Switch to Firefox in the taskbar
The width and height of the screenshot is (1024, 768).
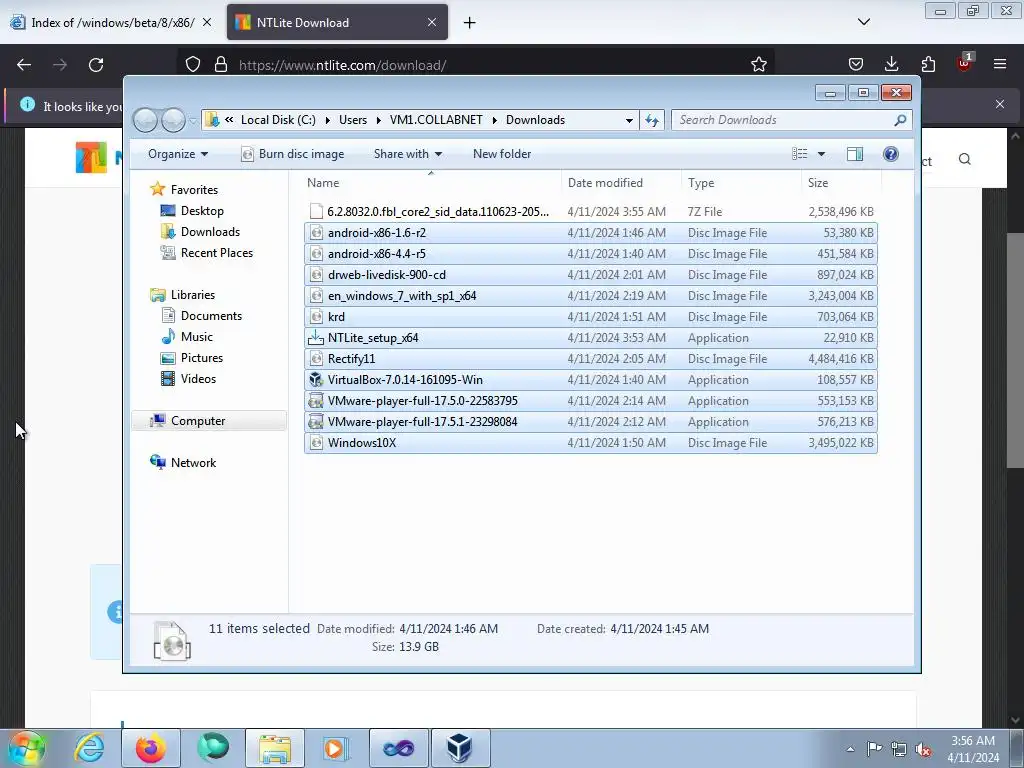pos(150,748)
